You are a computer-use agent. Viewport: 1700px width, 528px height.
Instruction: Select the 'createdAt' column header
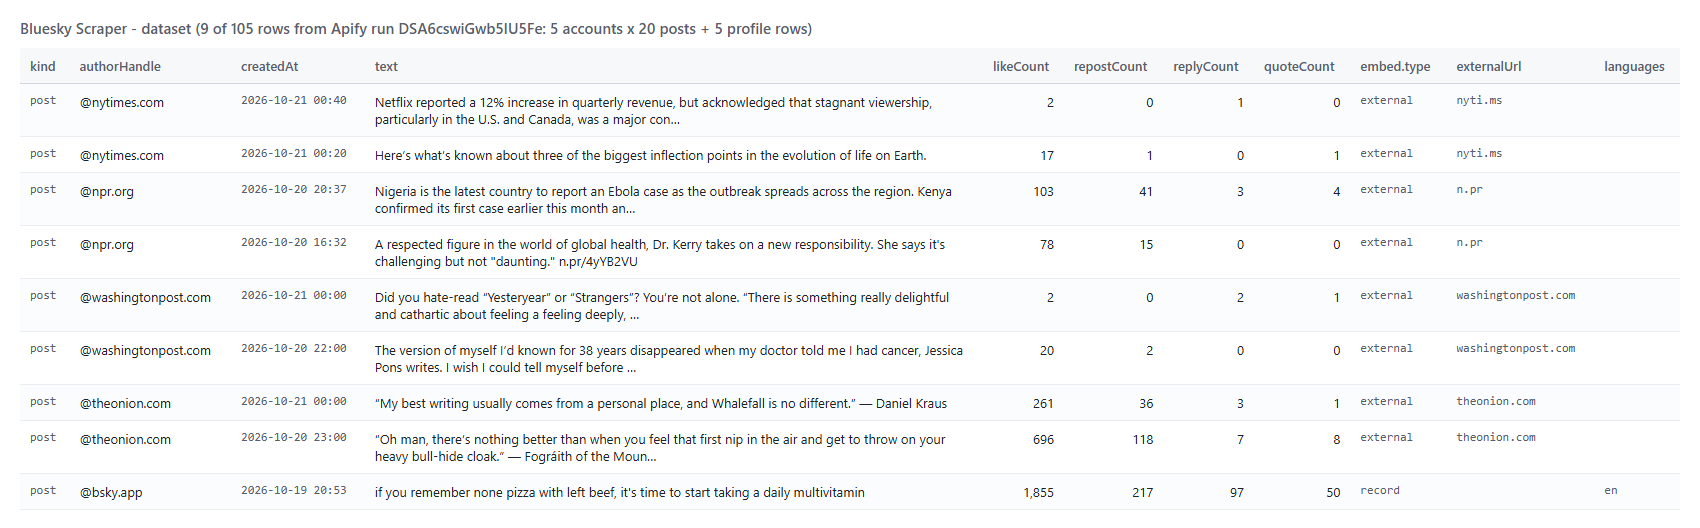270,67
